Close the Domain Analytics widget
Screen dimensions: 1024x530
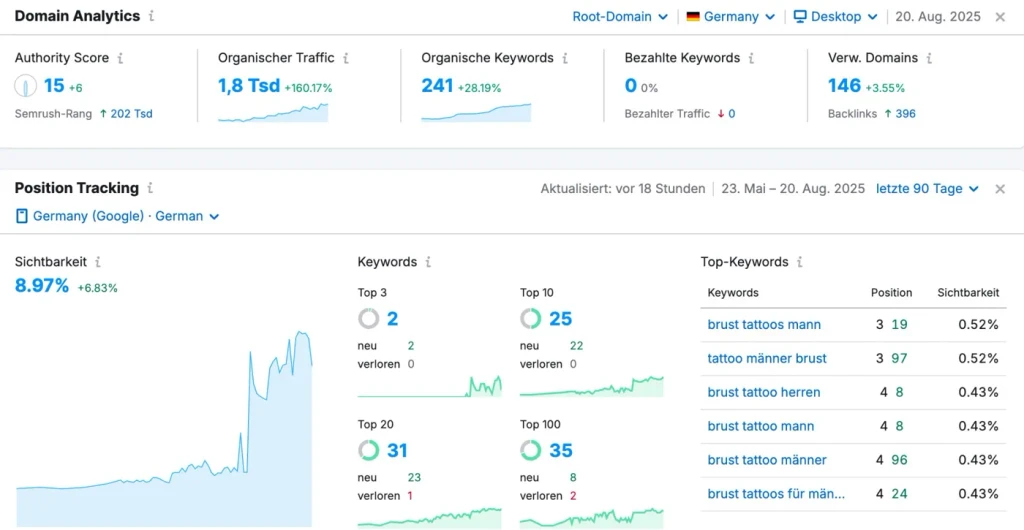click(x=1000, y=17)
